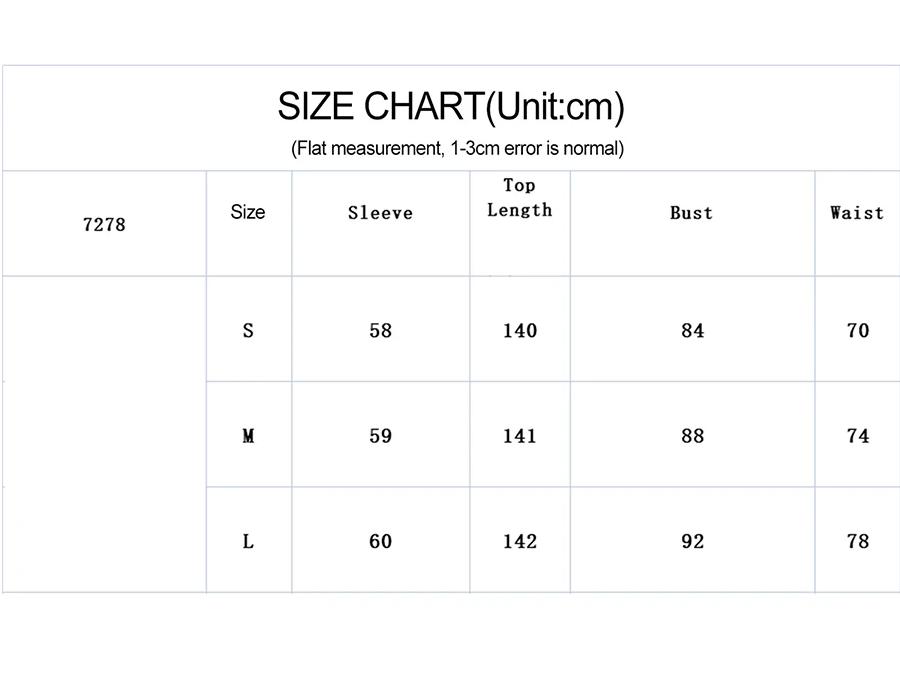Click the flat measurement note text
The height and width of the screenshot is (675, 900).
(457, 149)
